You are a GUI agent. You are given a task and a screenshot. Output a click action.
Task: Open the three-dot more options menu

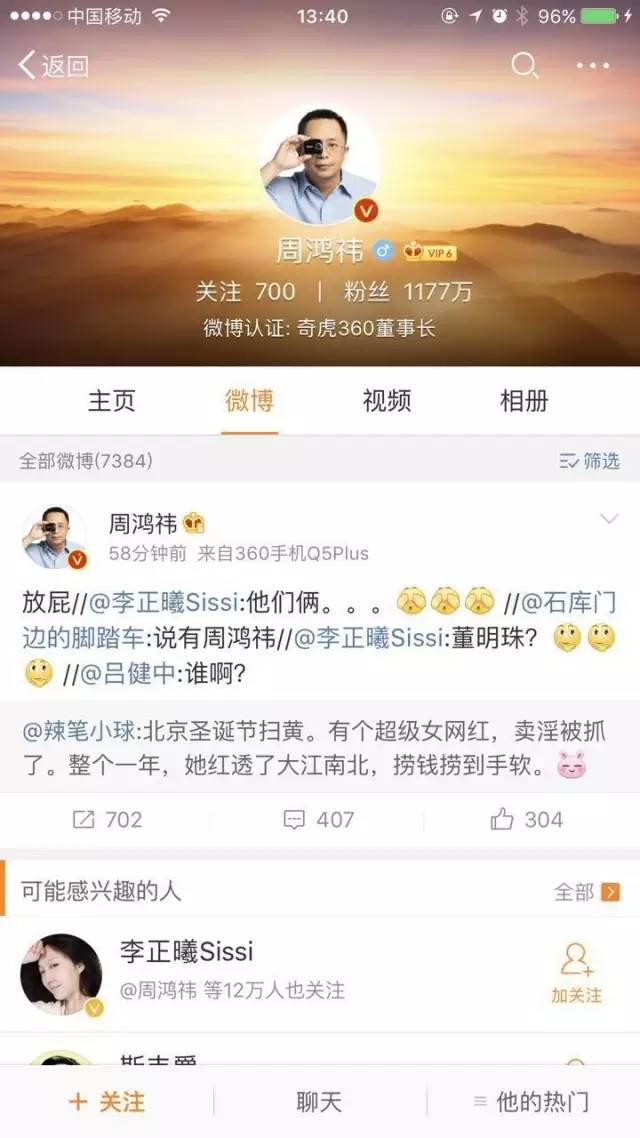(593, 66)
